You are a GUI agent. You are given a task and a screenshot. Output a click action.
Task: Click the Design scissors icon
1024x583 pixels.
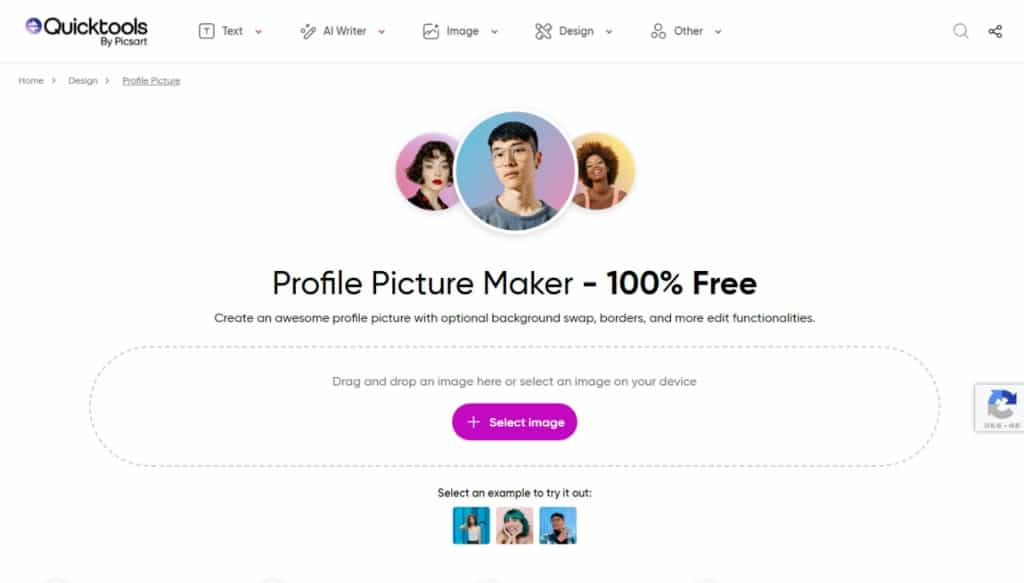(x=543, y=31)
